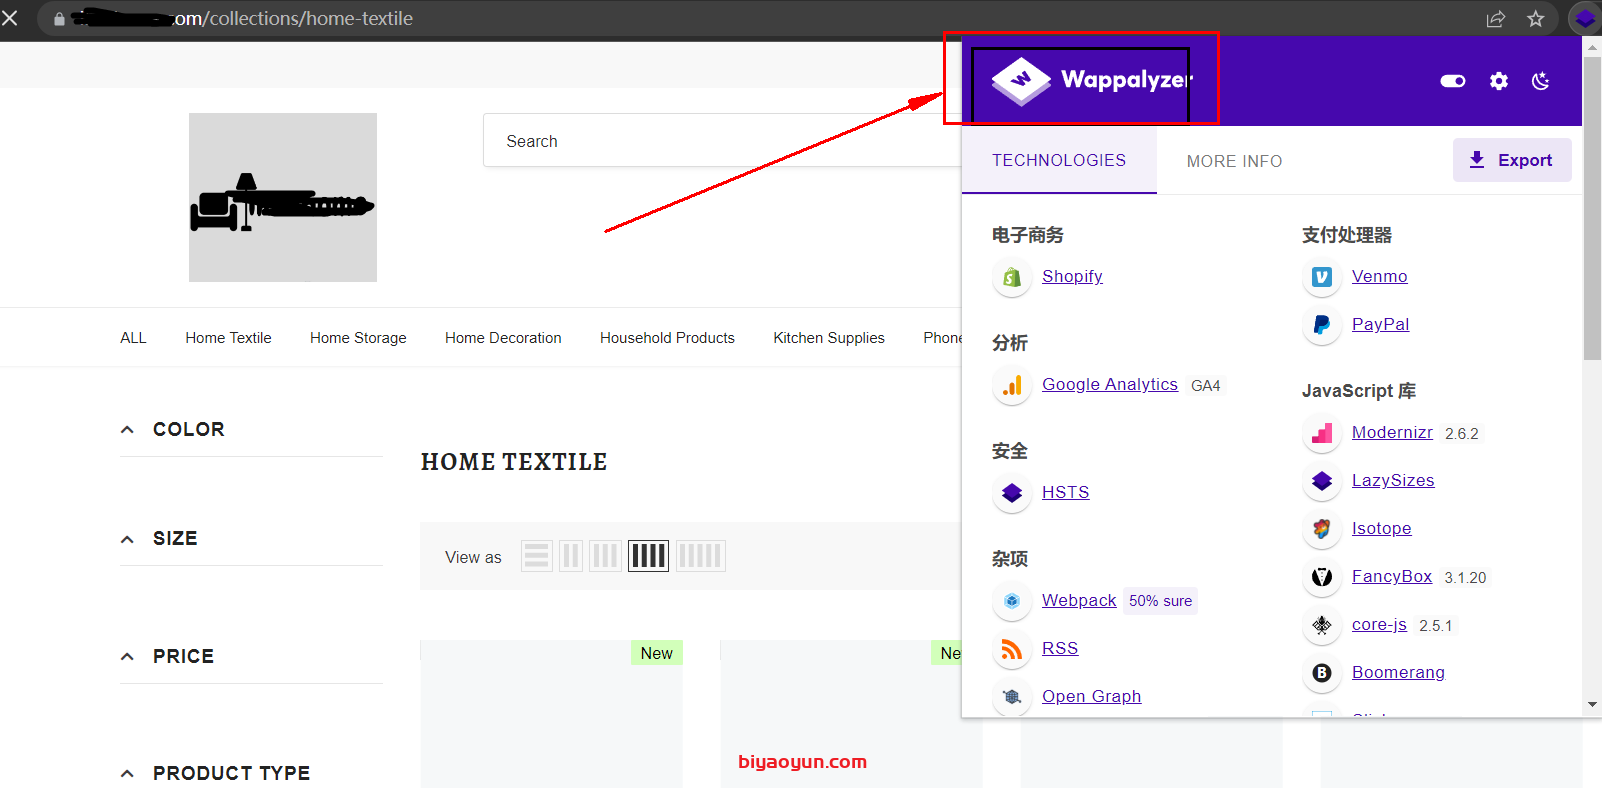Click the PayPal icon
This screenshot has height=788, width=1602.
pyautogui.click(x=1322, y=325)
